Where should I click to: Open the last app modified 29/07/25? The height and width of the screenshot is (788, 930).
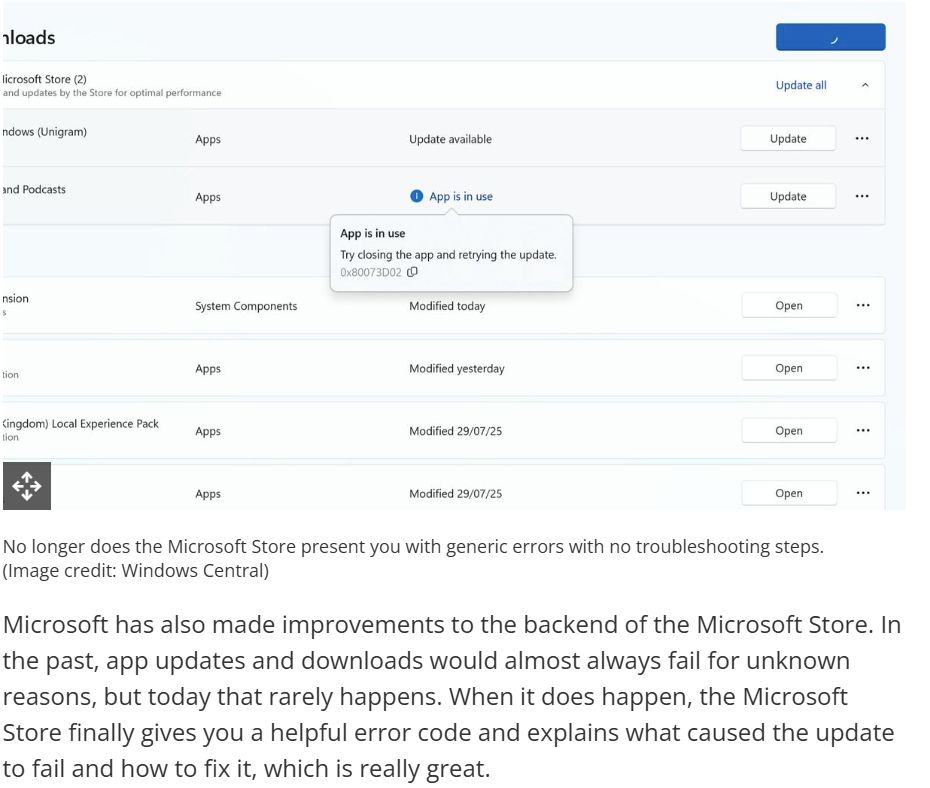point(789,493)
